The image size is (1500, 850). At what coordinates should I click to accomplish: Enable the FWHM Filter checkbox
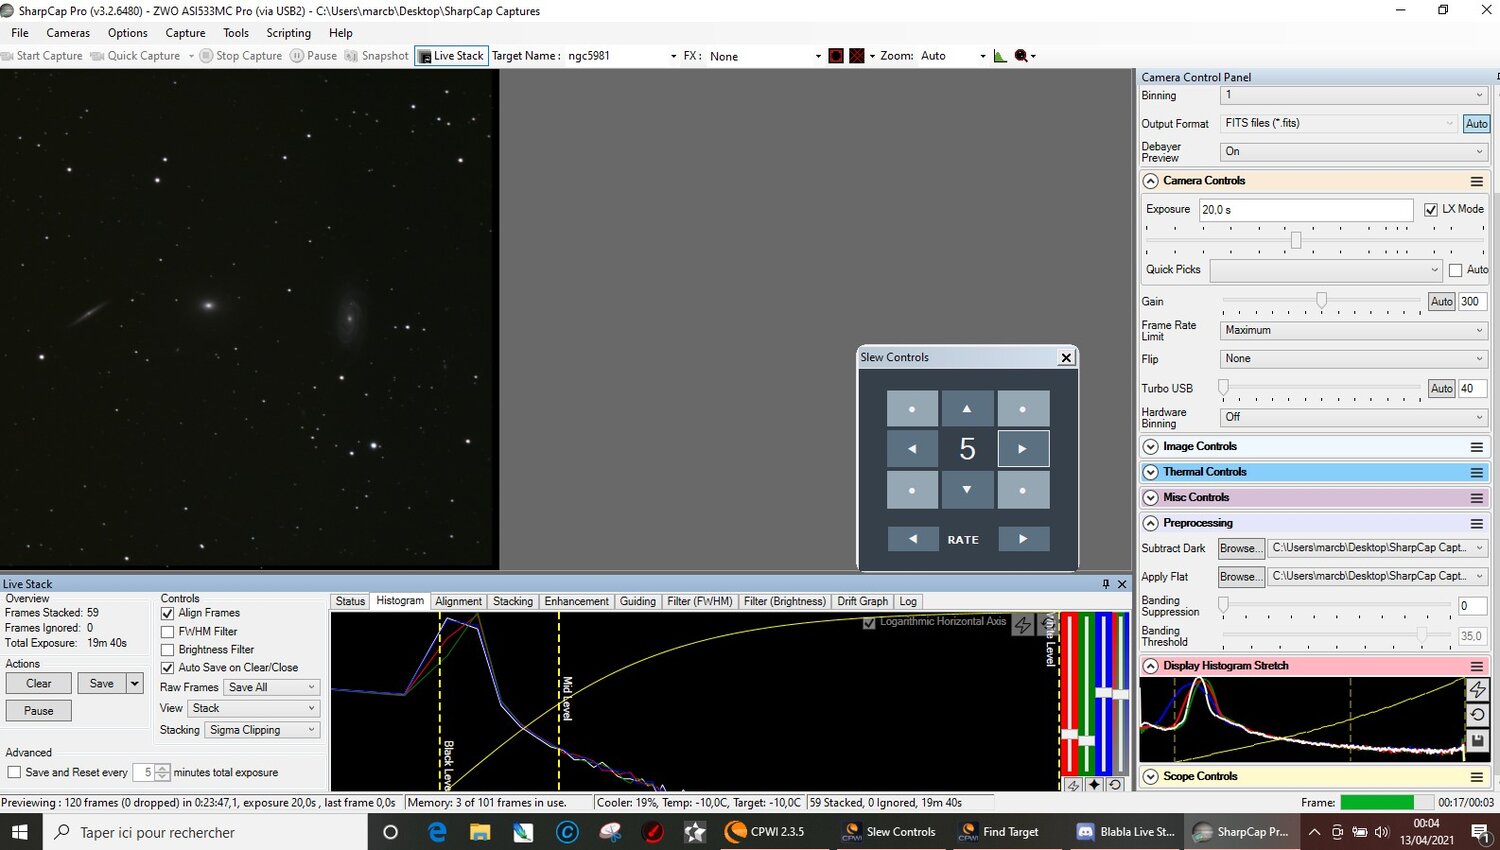168,632
